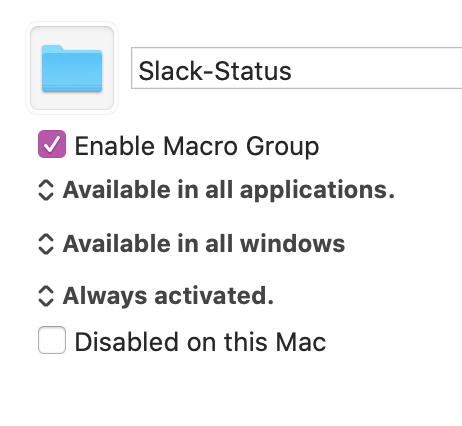This screenshot has width=462, height=426.
Task: Click the purple checkmark box
Action: coord(52,144)
